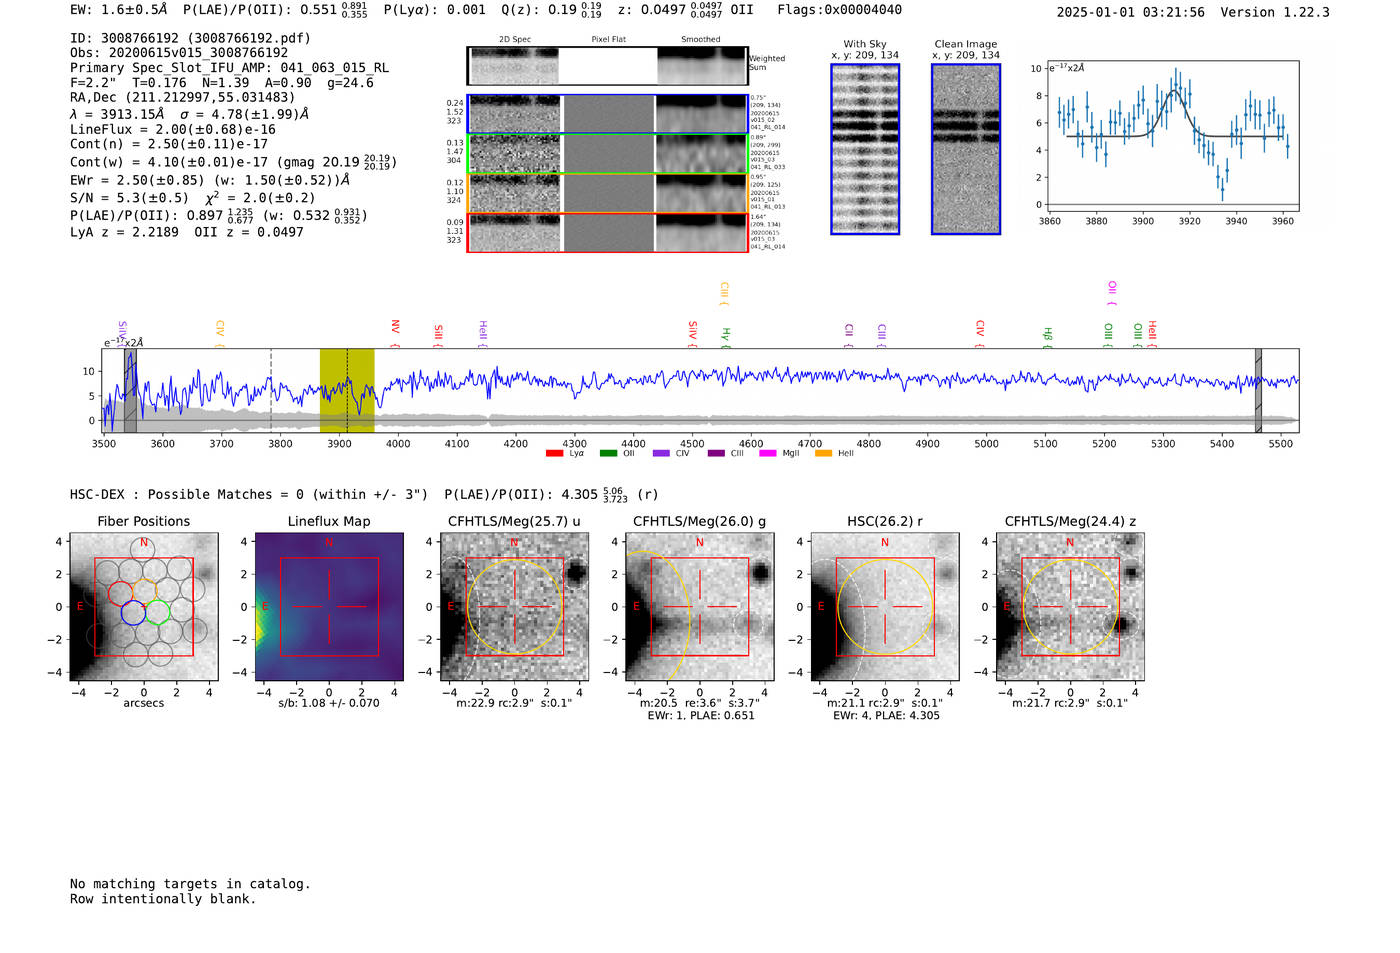Click the LineFlux = 2.00(±0.68)e-16 value

click(173, 129)
